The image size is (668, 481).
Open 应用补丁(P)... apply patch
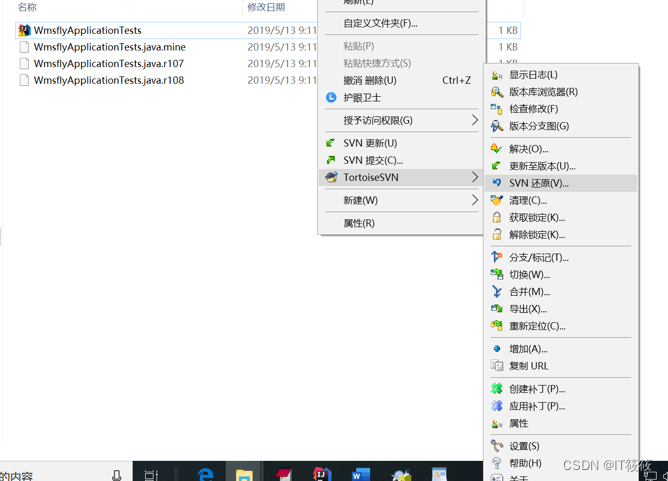(561, 406)
